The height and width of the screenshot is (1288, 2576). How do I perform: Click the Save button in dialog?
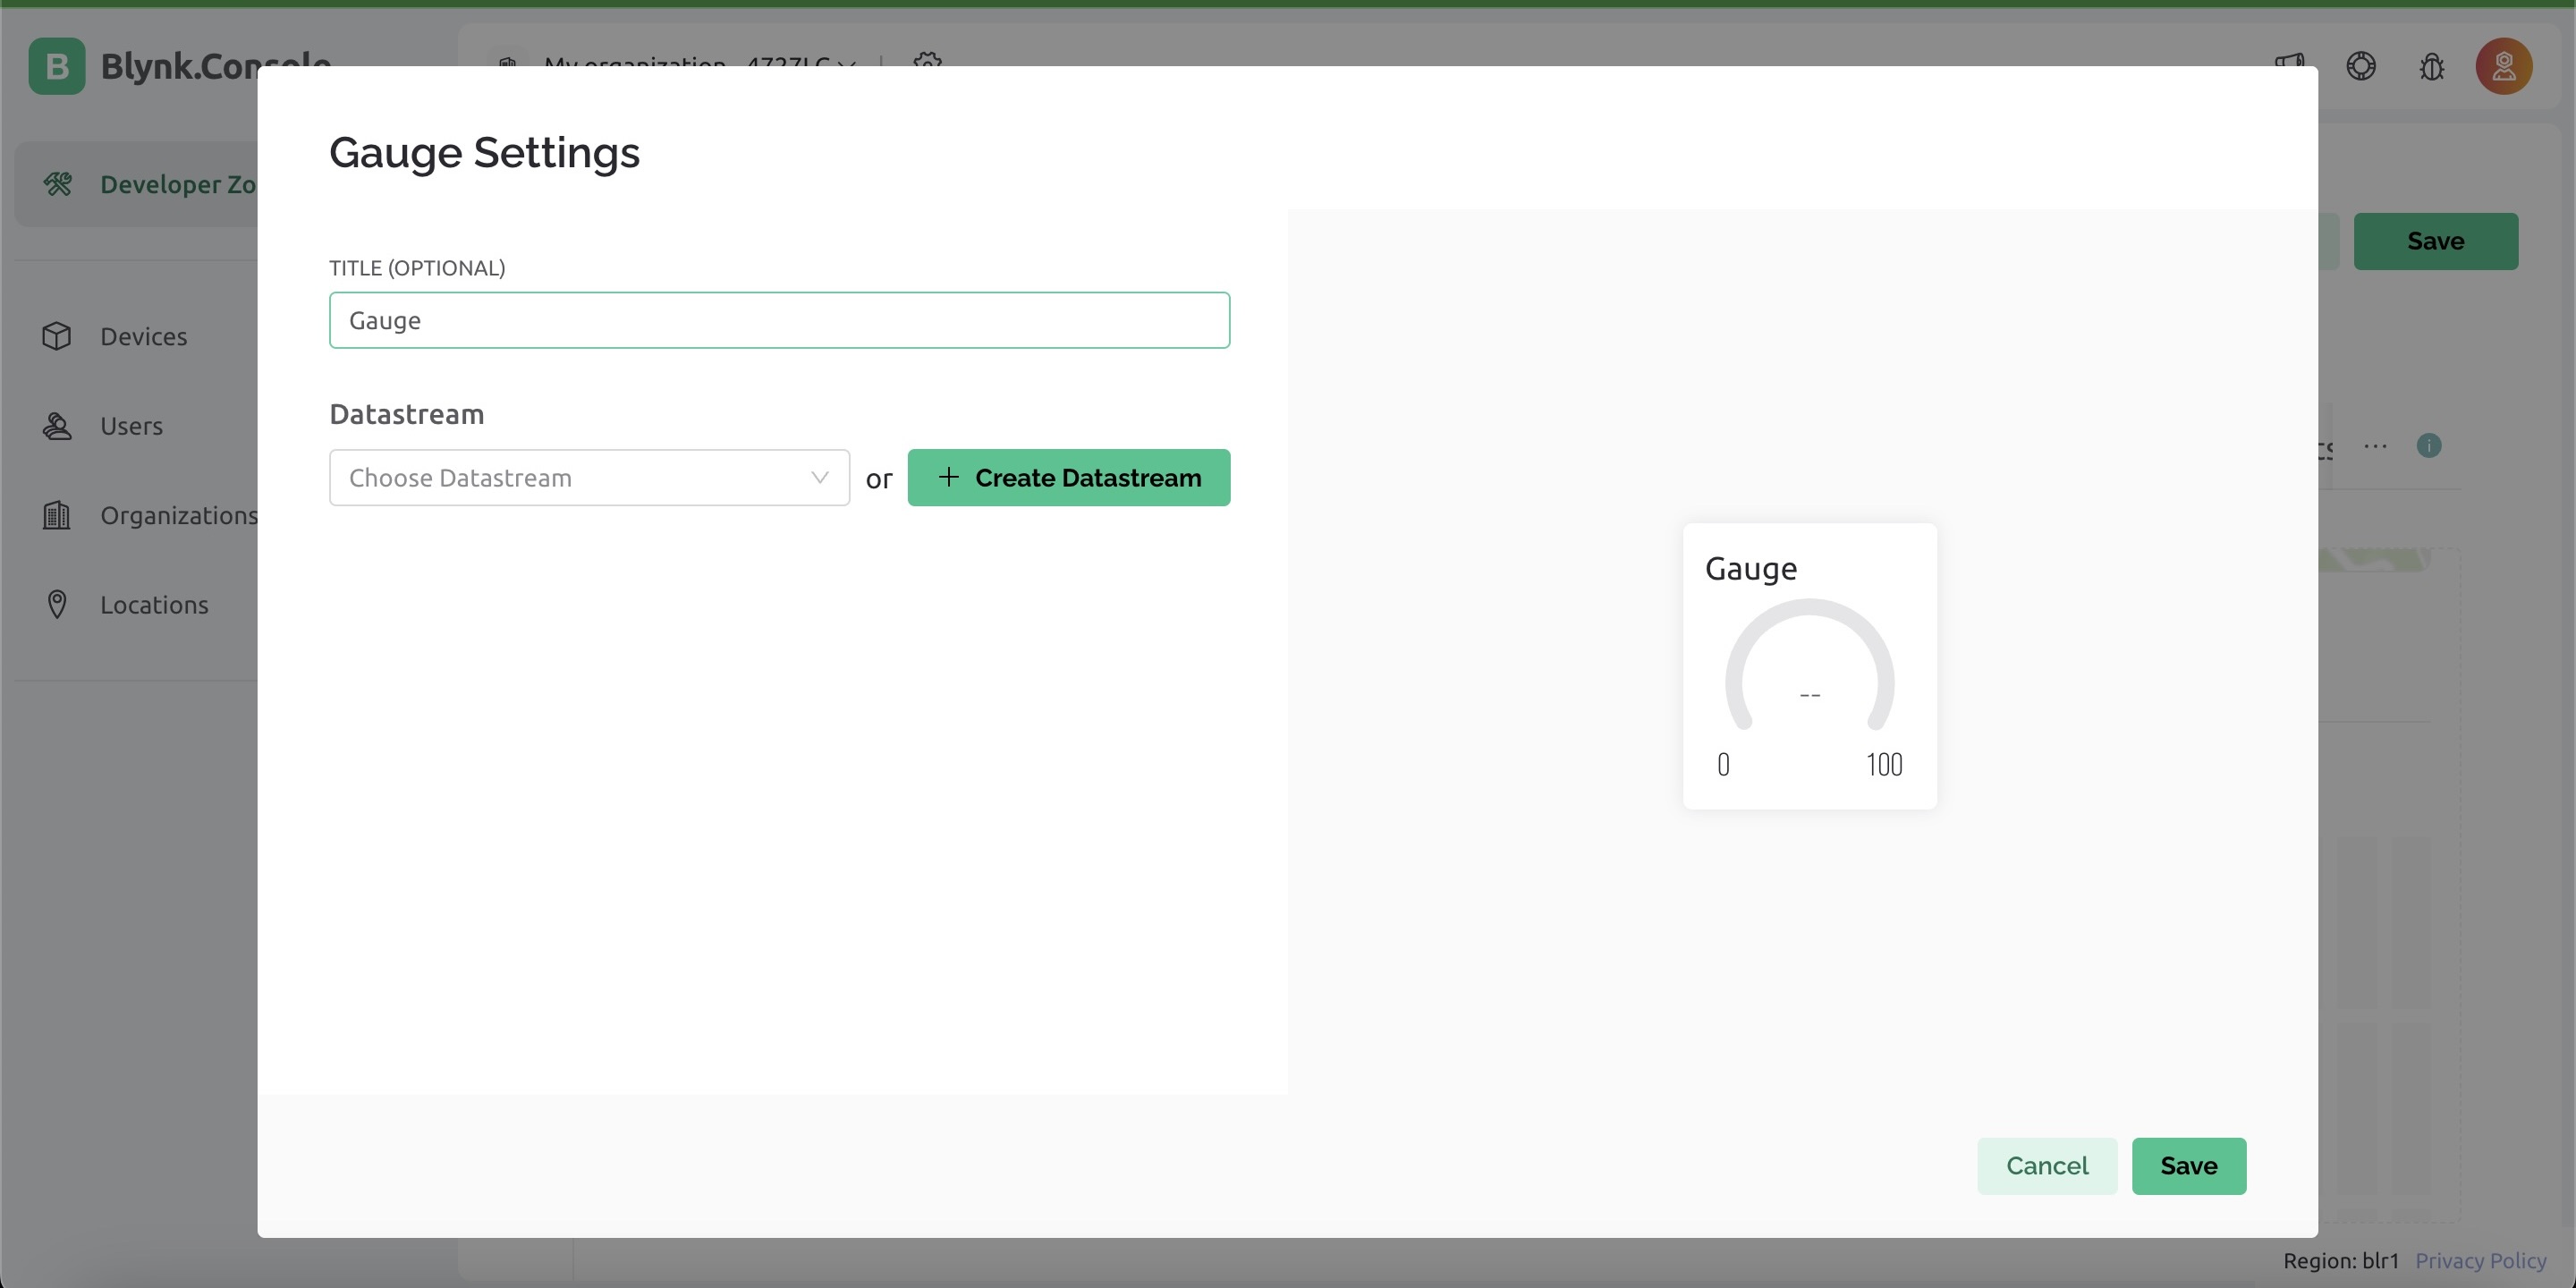click(x=2189, y=1166)
